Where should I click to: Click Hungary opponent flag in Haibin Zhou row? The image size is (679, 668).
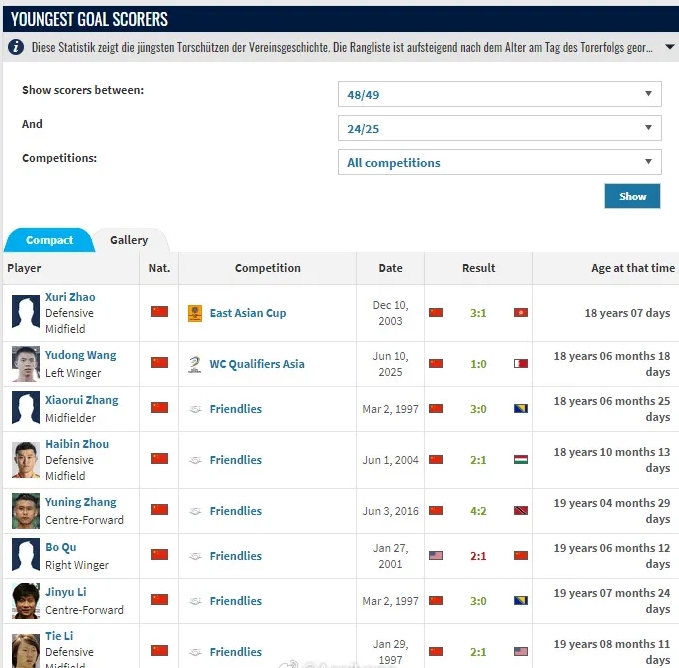click(521, 460)
